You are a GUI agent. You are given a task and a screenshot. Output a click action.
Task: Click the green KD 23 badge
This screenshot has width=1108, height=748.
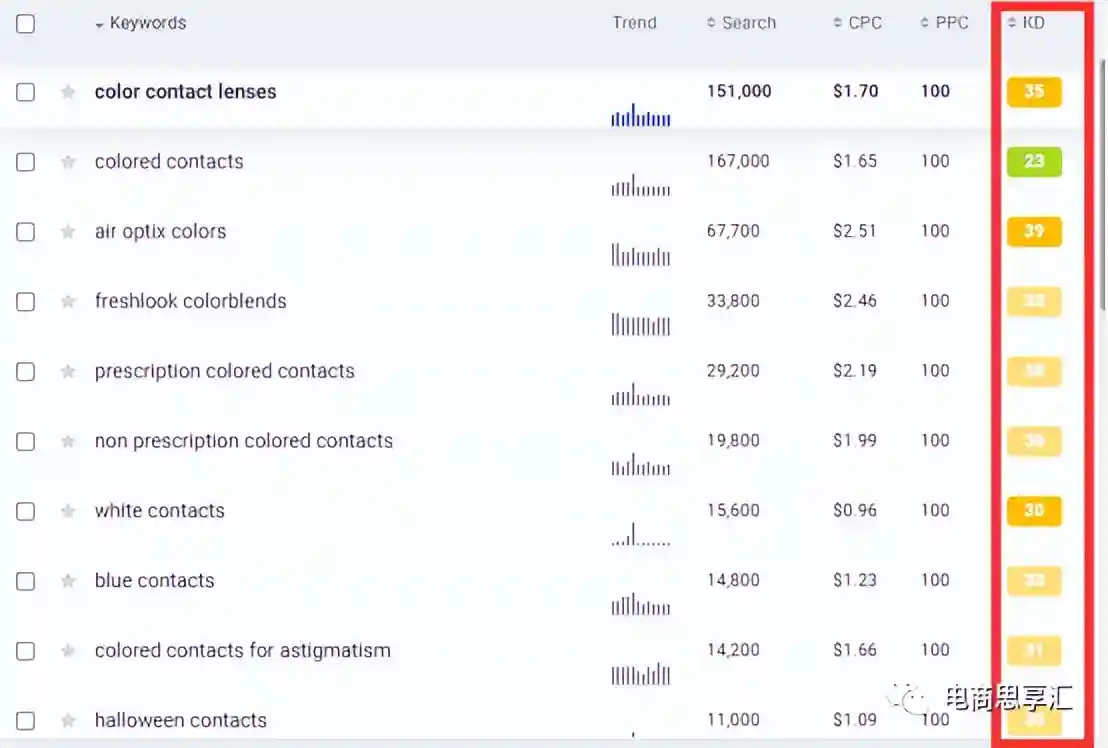(x=1033, y=162)
